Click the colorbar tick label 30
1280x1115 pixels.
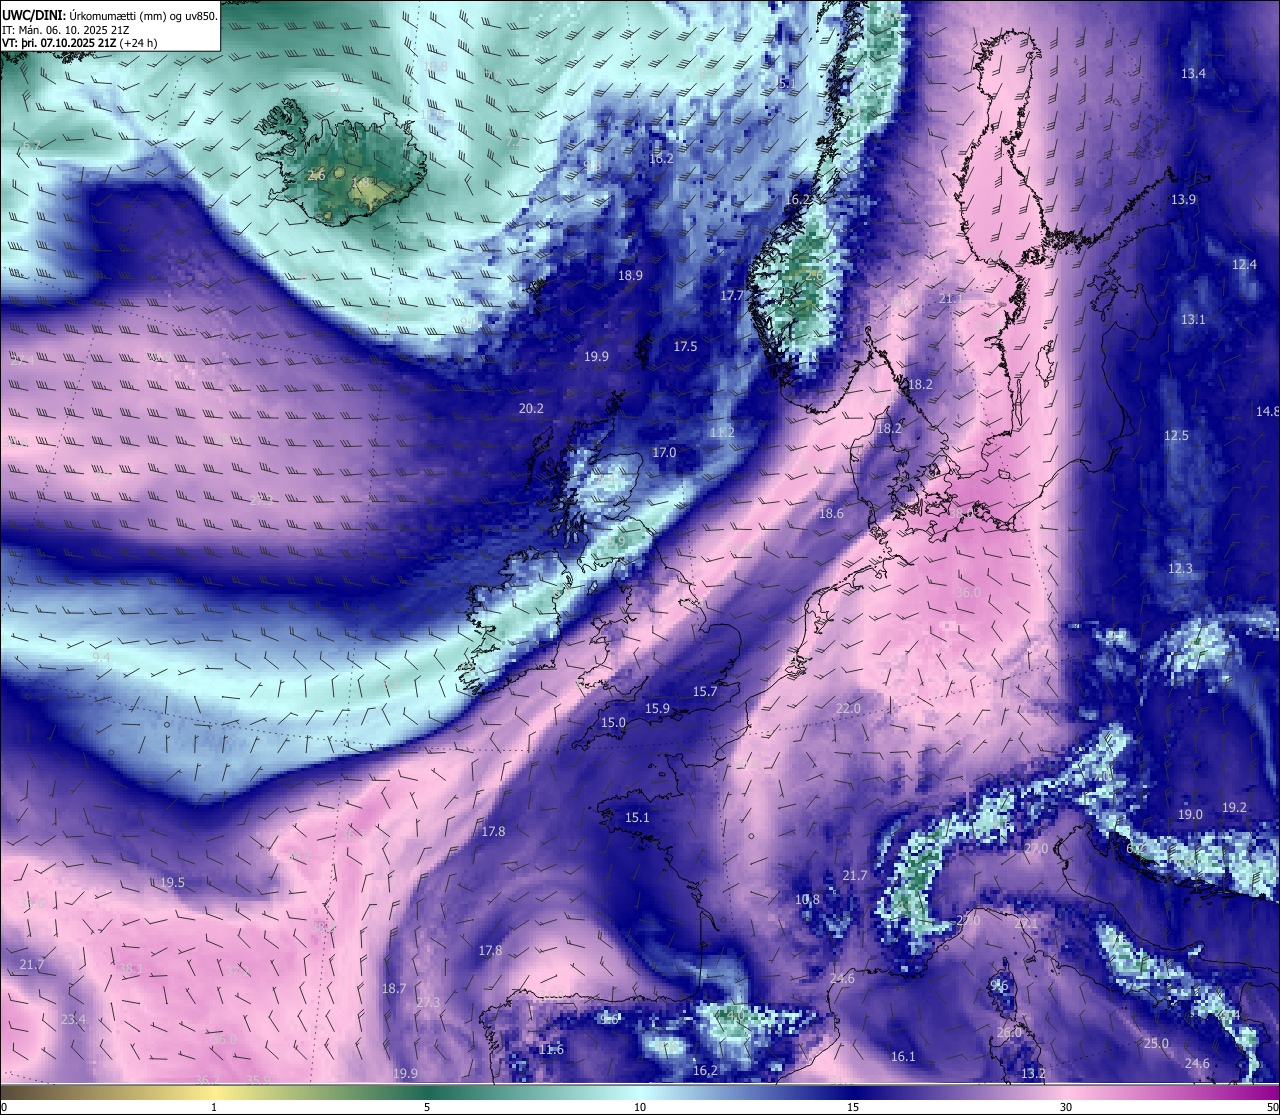pos(1066,1107)
